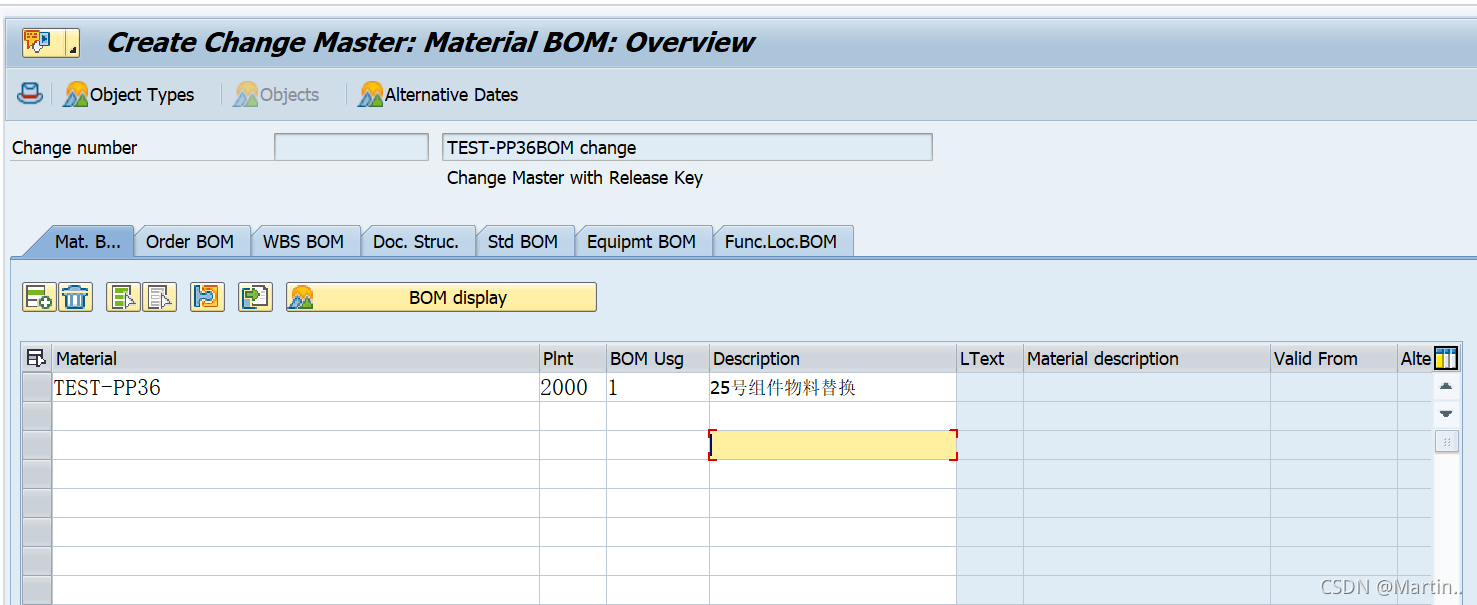The height and width of the screenshot is (605, 1477).
Task: Select the TEST-PP36 material cell
Action: [295, 387]
